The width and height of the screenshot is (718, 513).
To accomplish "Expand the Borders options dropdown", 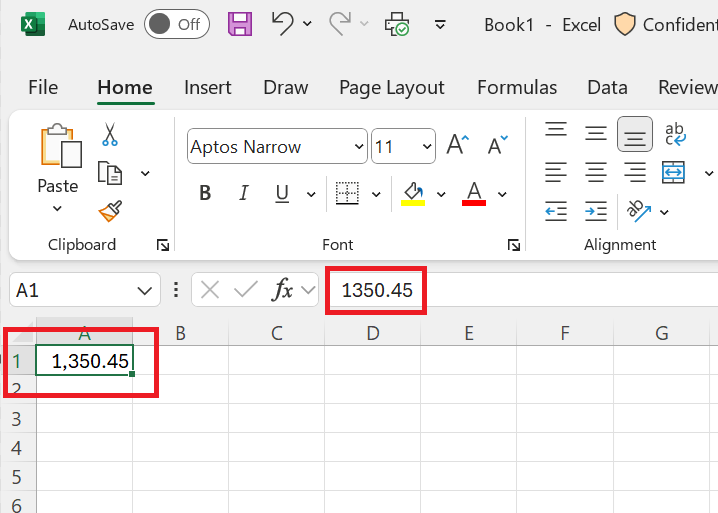I will click(x=376, y=194).
